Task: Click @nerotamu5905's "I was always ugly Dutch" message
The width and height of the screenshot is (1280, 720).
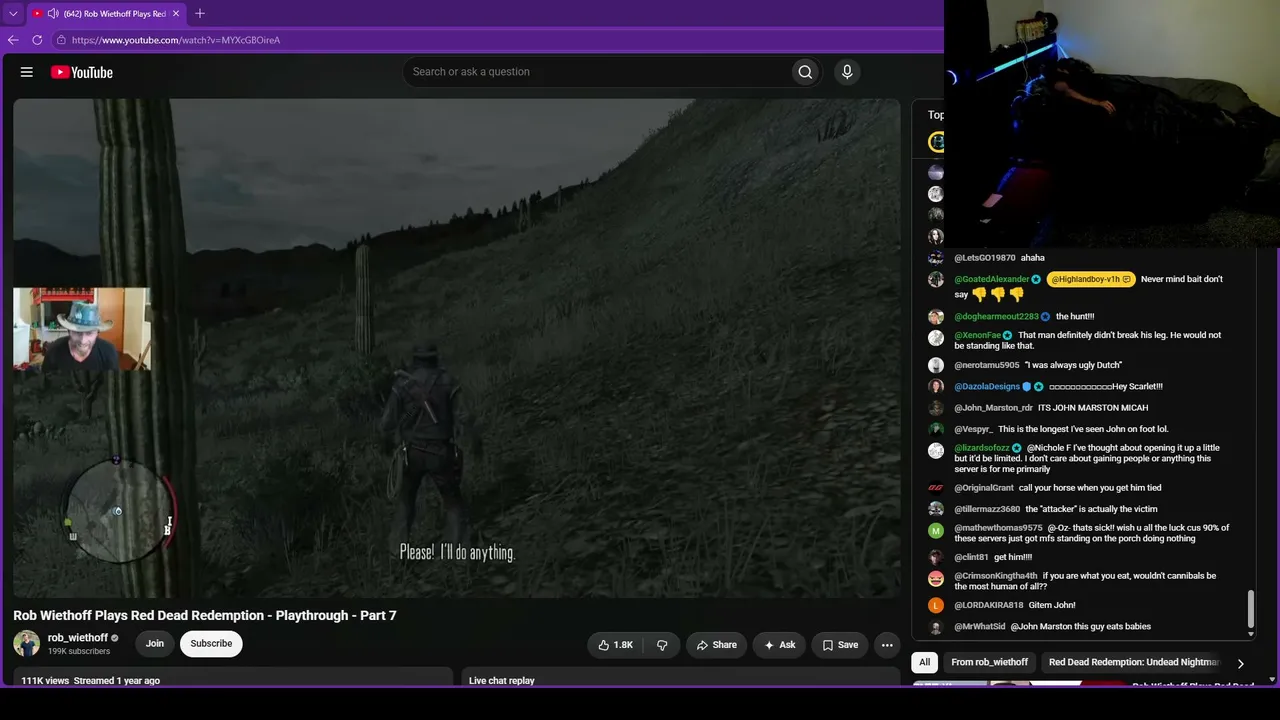Action: coord(1074,365)
